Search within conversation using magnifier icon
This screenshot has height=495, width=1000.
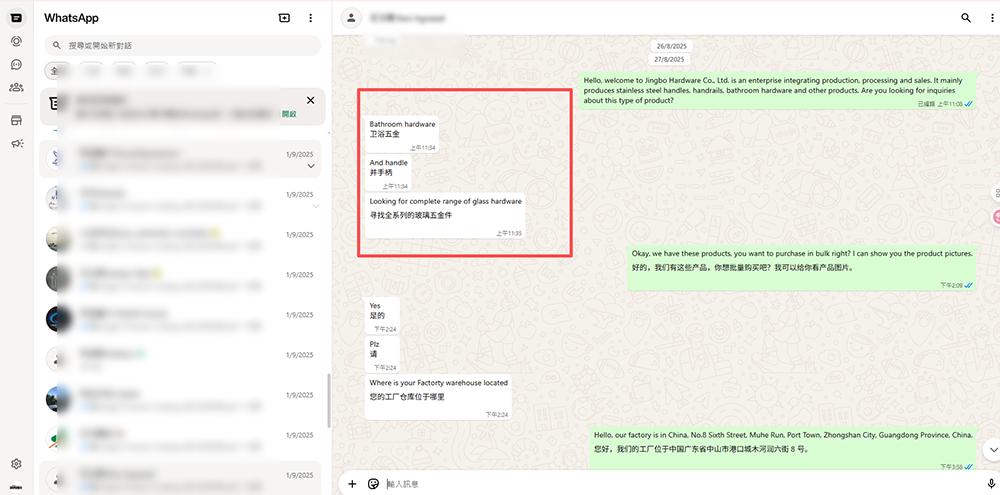pos(966,18)
